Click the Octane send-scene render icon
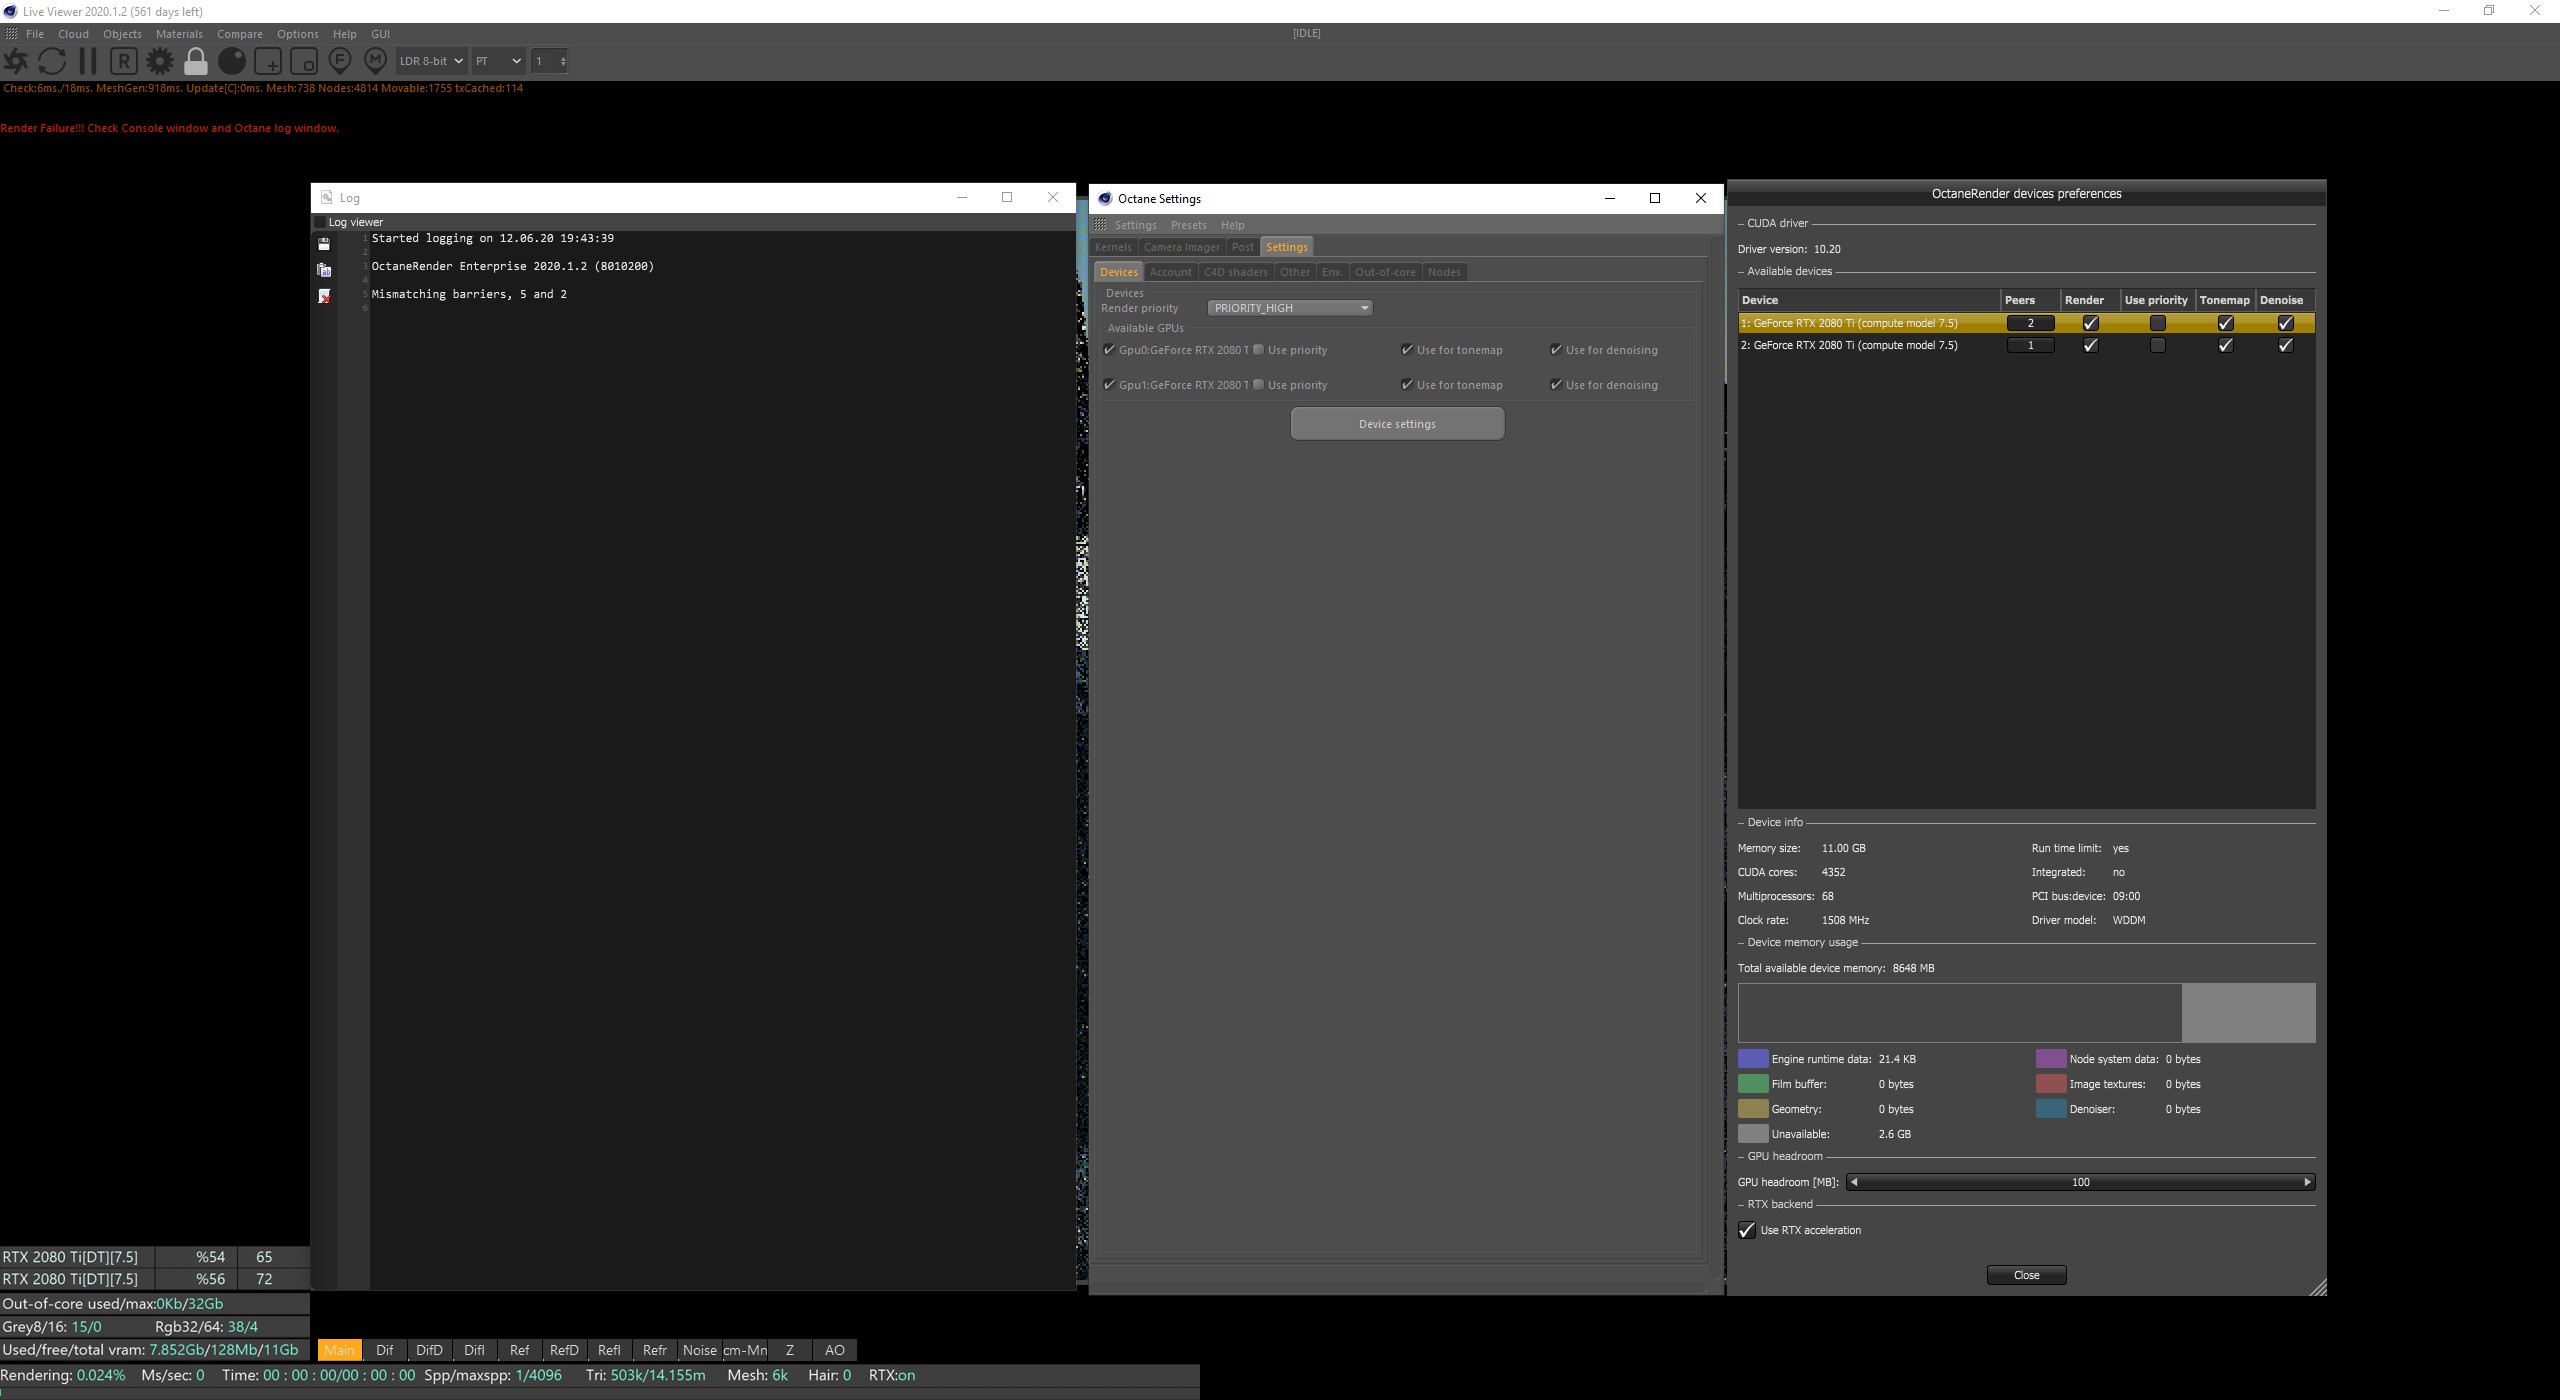 [16, 61]
